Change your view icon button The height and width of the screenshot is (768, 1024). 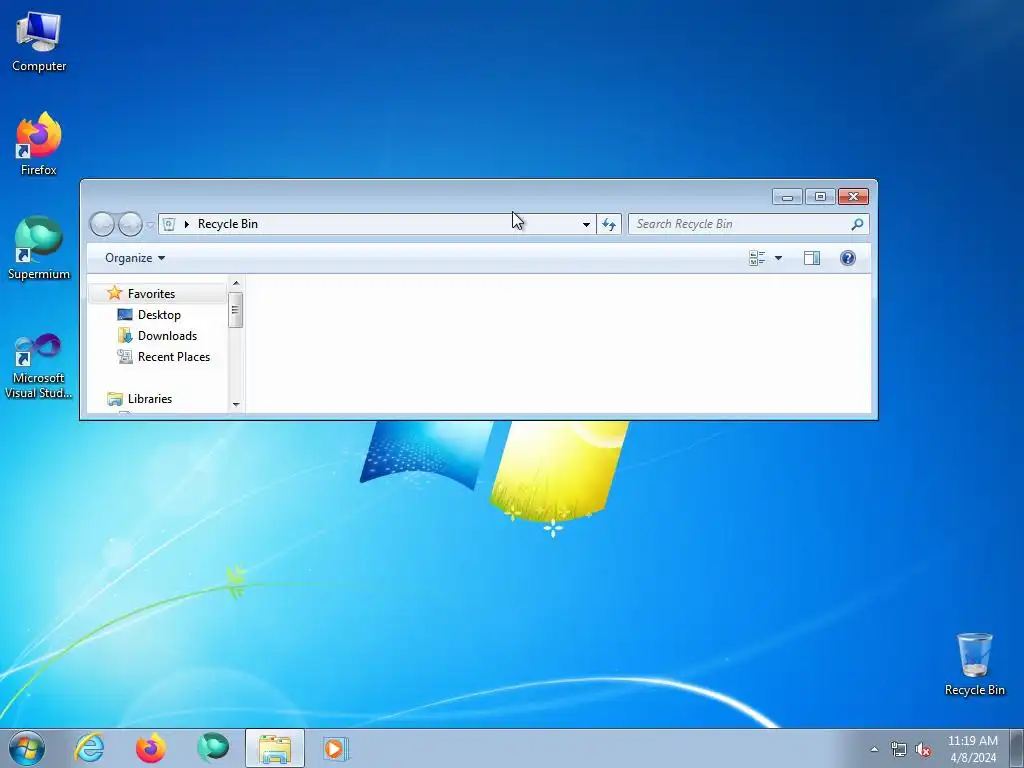tap(757, 258)
